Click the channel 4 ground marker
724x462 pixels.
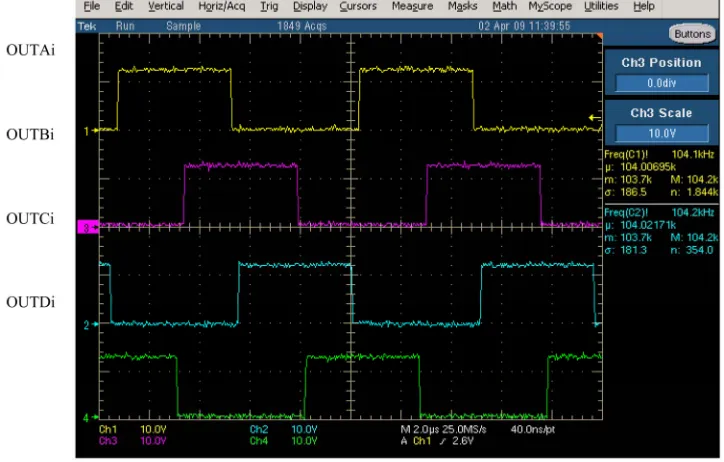(91, 418)
